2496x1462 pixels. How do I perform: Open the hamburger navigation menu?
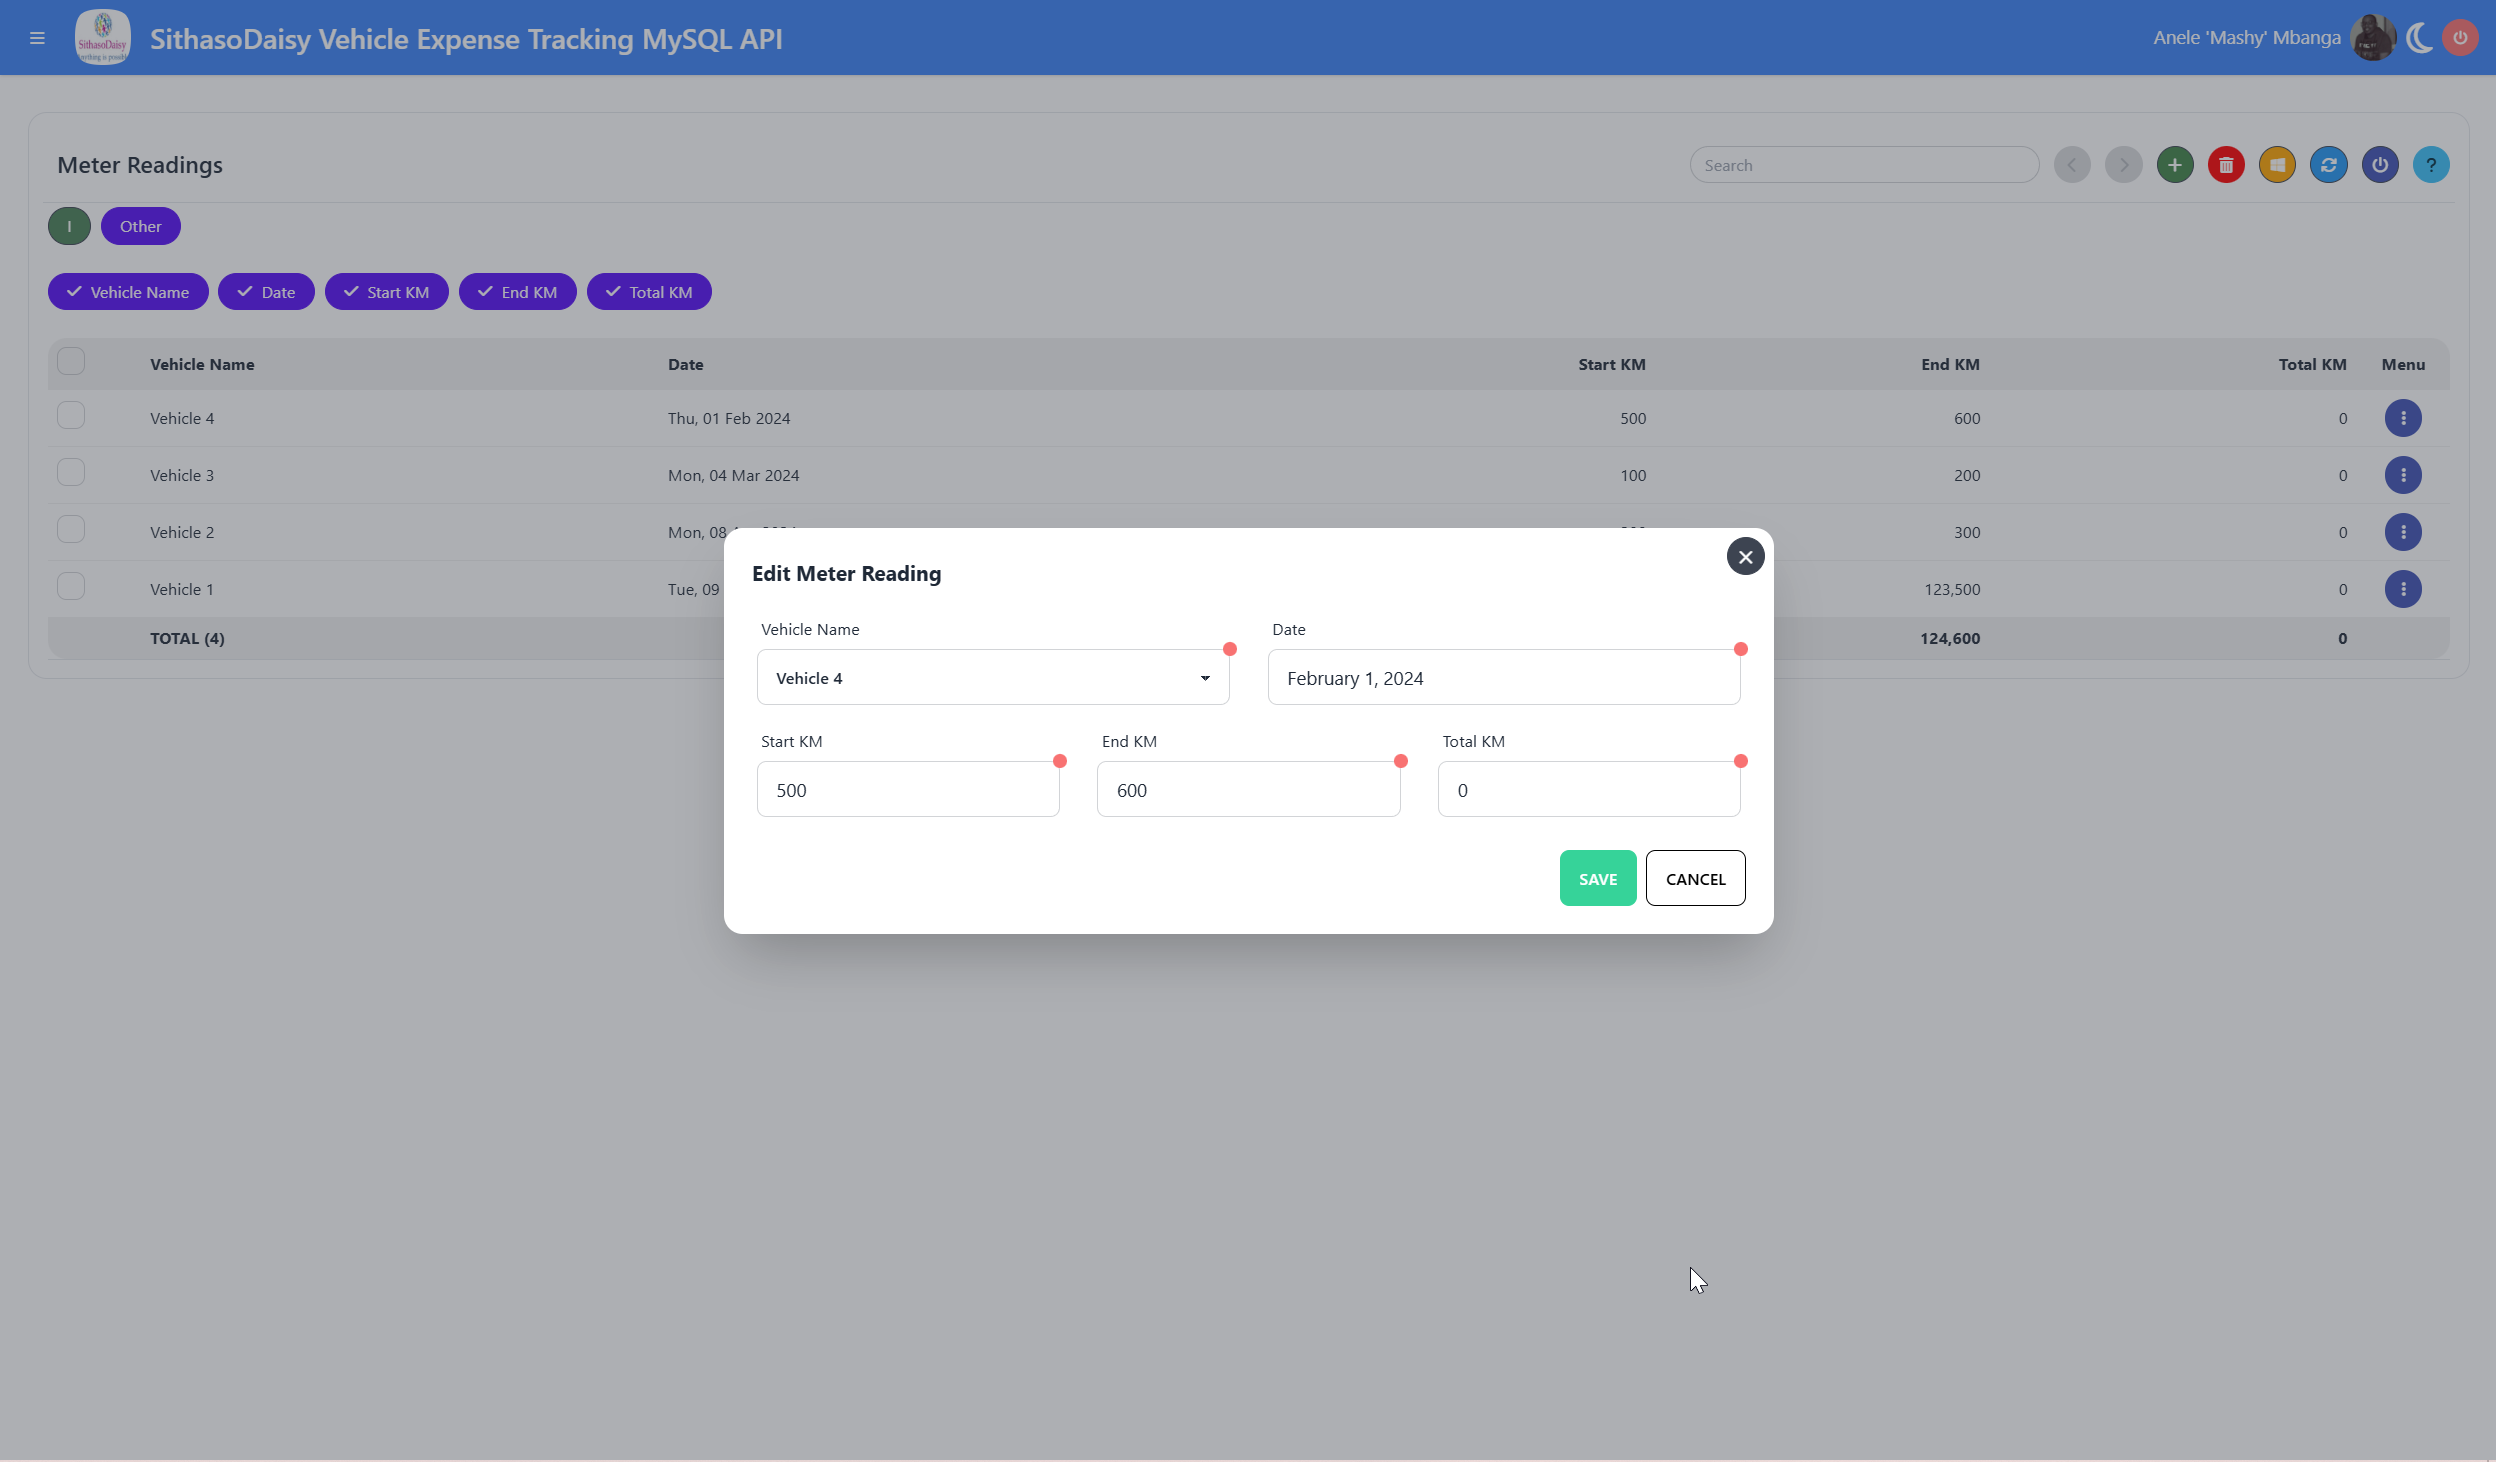[x=37, y=38]
